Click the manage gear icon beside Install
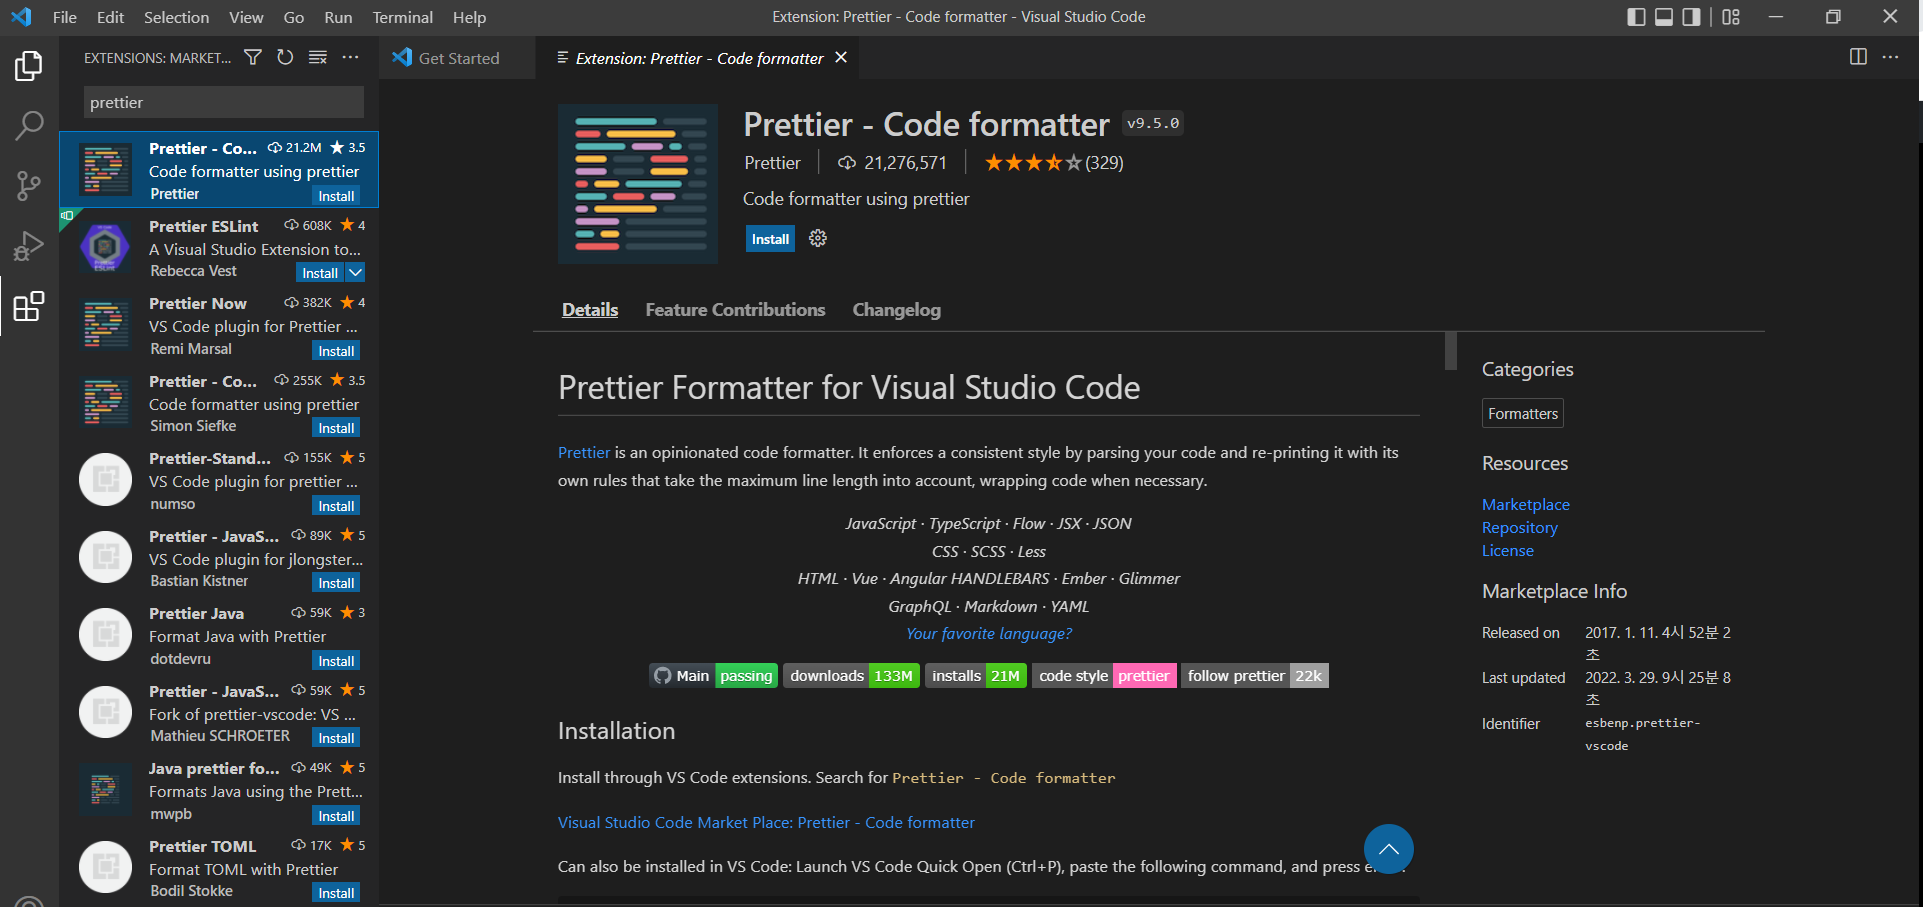The height and width of the screenshot is (907, 1923). coord(818,238)
